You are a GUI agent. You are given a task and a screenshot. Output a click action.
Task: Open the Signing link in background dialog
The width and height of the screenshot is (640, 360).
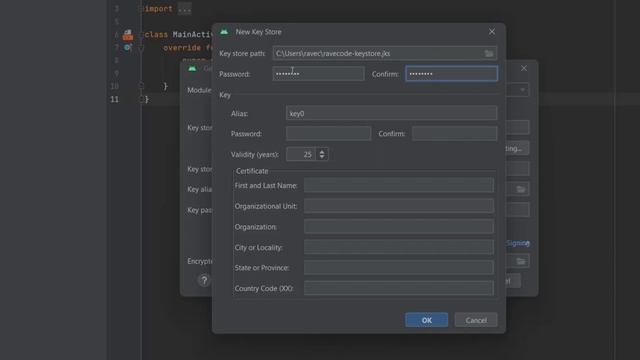point(518,243)
